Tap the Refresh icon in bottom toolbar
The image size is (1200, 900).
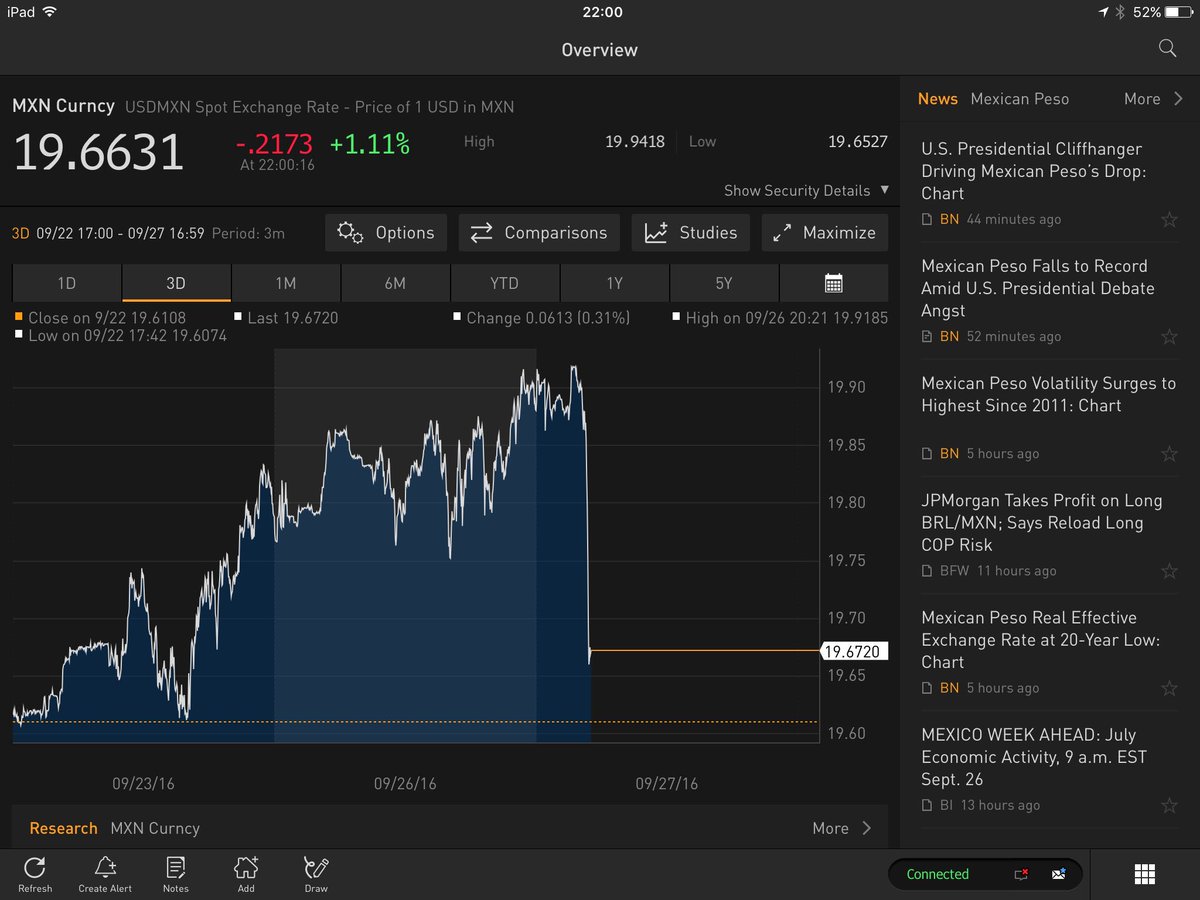click(x=35, y=873)
